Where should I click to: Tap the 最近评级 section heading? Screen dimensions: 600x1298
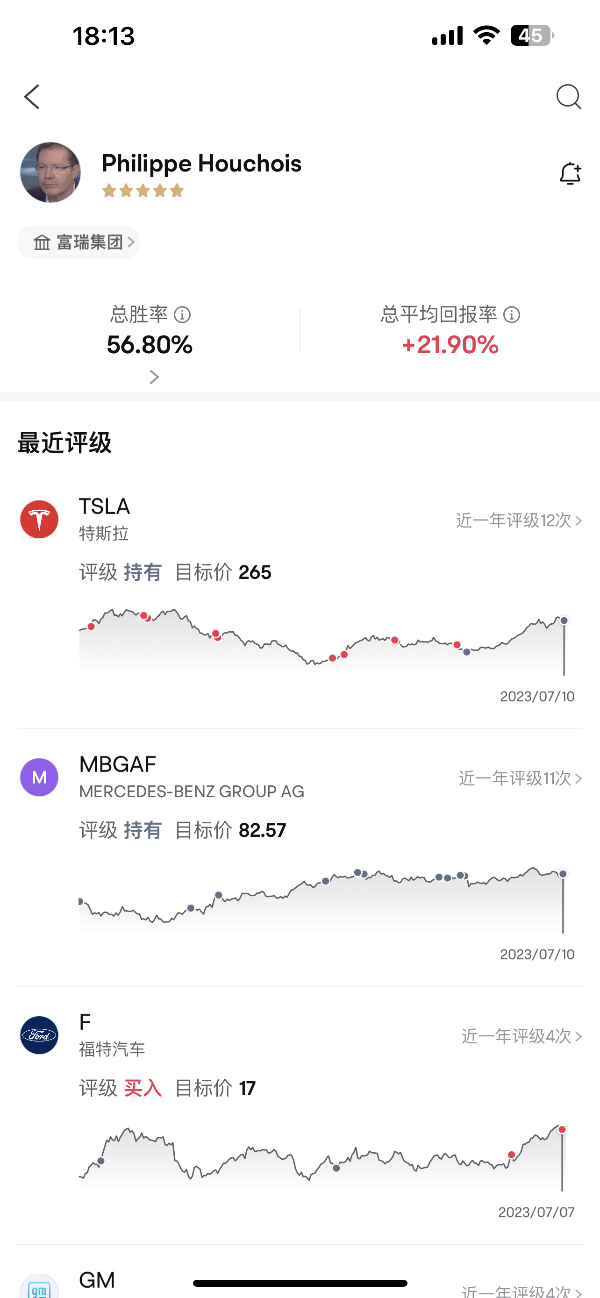[65, 443]
